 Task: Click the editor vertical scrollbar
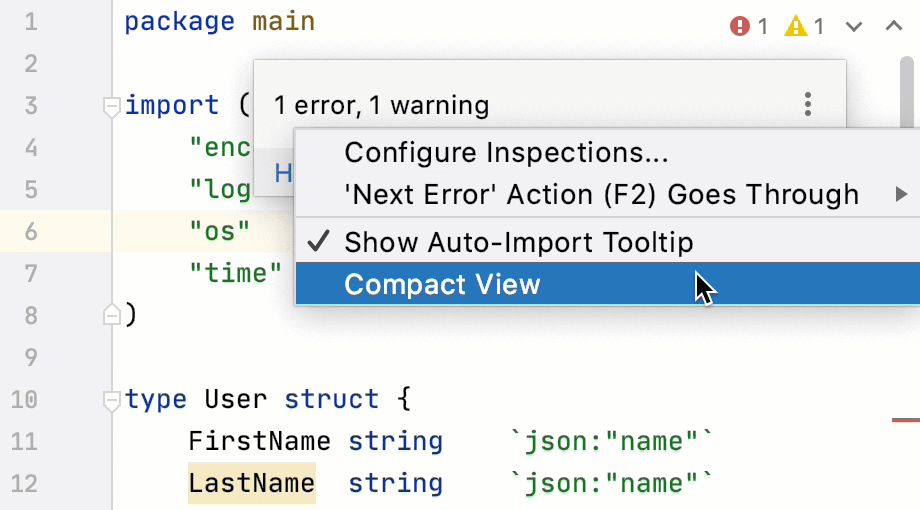906,90
